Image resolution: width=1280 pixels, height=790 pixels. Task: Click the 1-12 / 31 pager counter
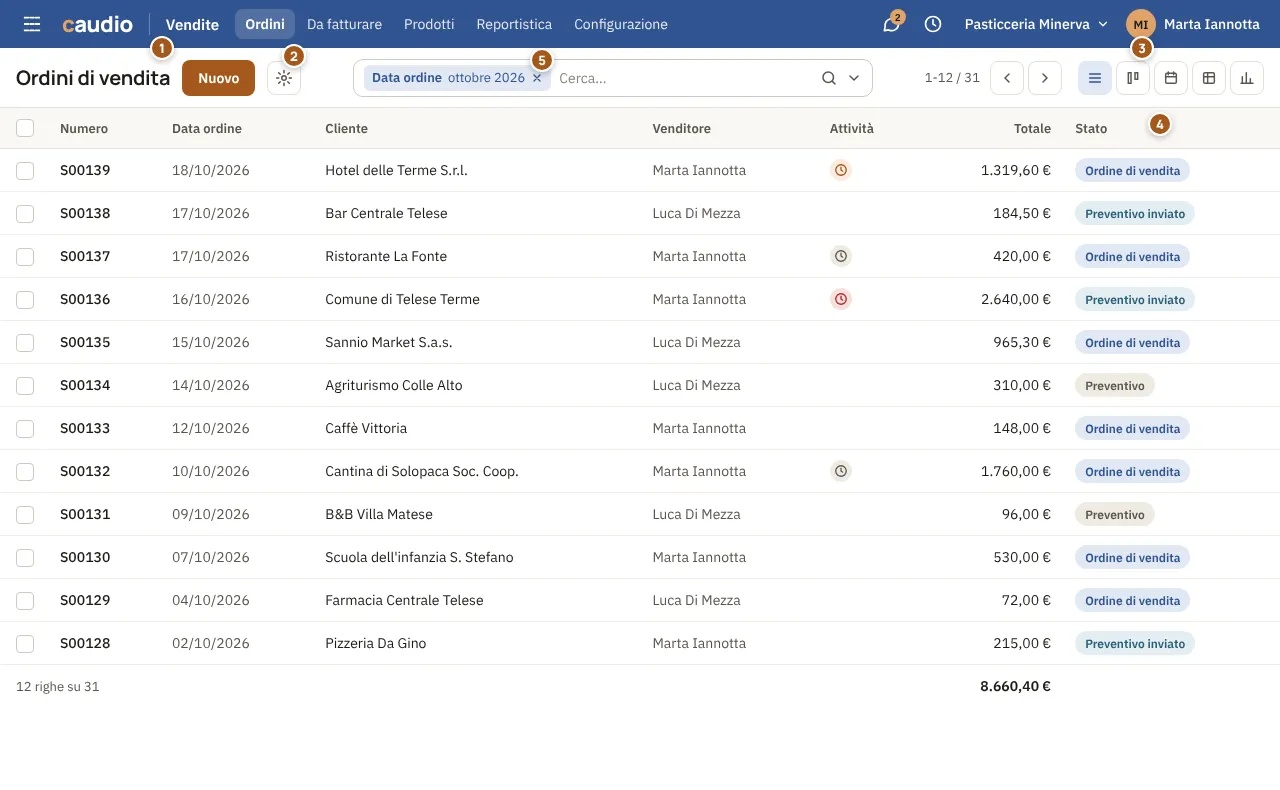click(952, 78)
